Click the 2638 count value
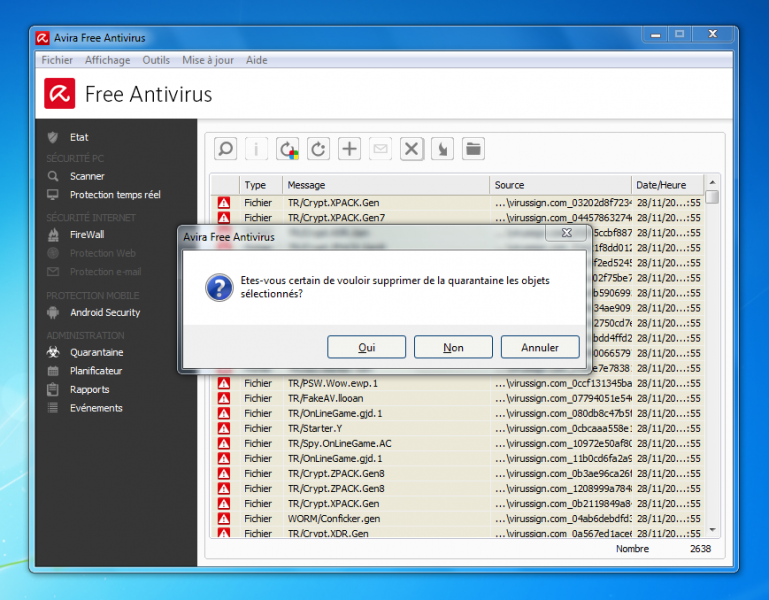This screenshot has height=600, width=769. [700, 548]
